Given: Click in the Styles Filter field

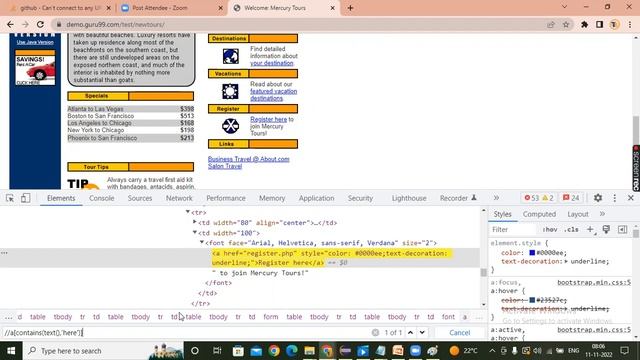Looking at the screenshot, I should click(x=513, y=230).
